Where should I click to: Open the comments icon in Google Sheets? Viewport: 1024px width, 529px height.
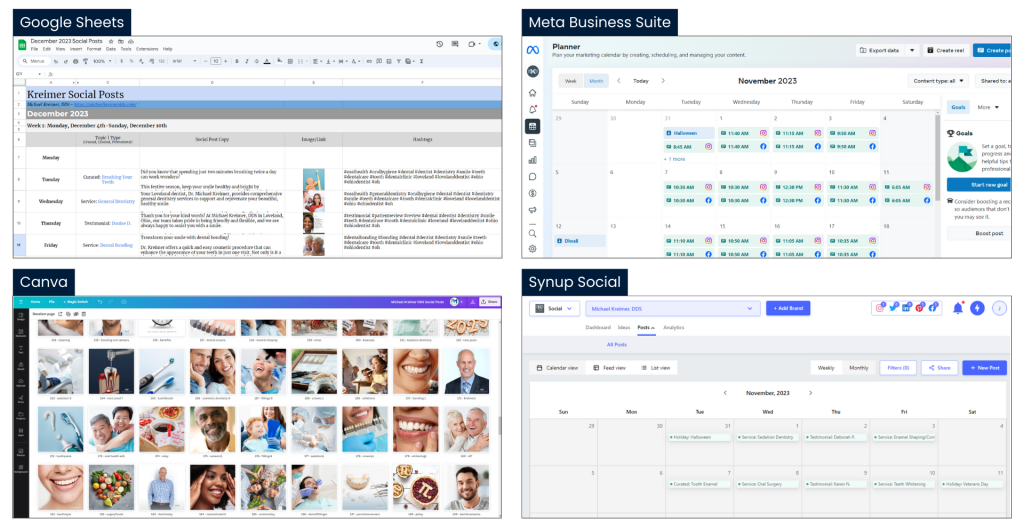tap(455, 44)
